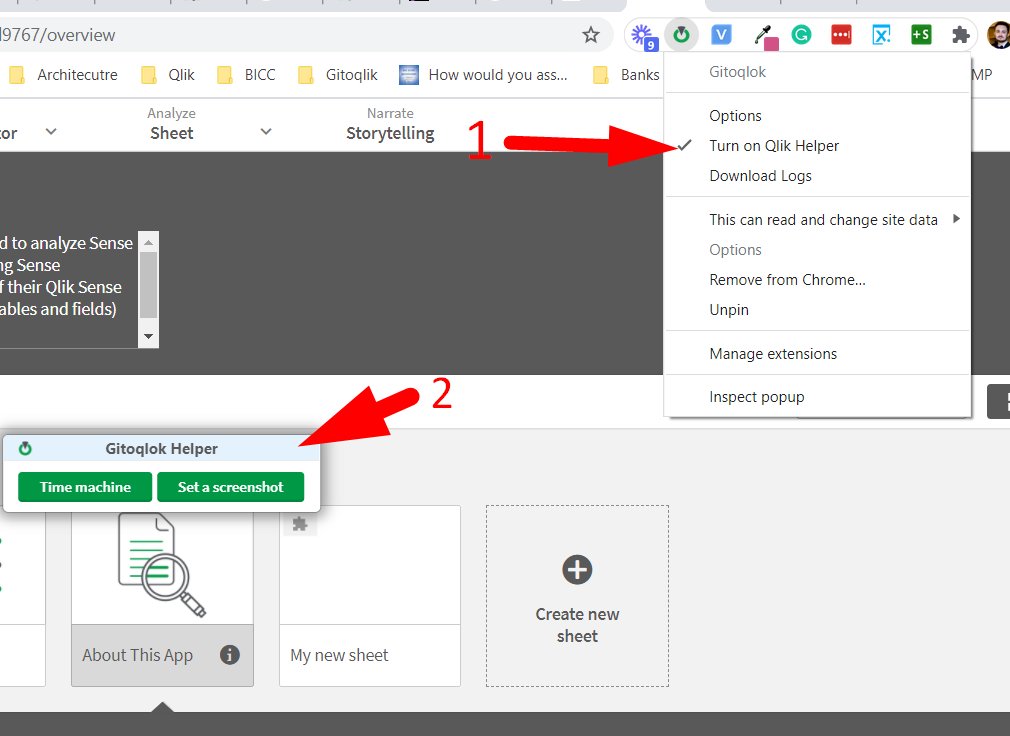Open the BICC bookmarks folder
1010x736 pixels.
(246, 75)
